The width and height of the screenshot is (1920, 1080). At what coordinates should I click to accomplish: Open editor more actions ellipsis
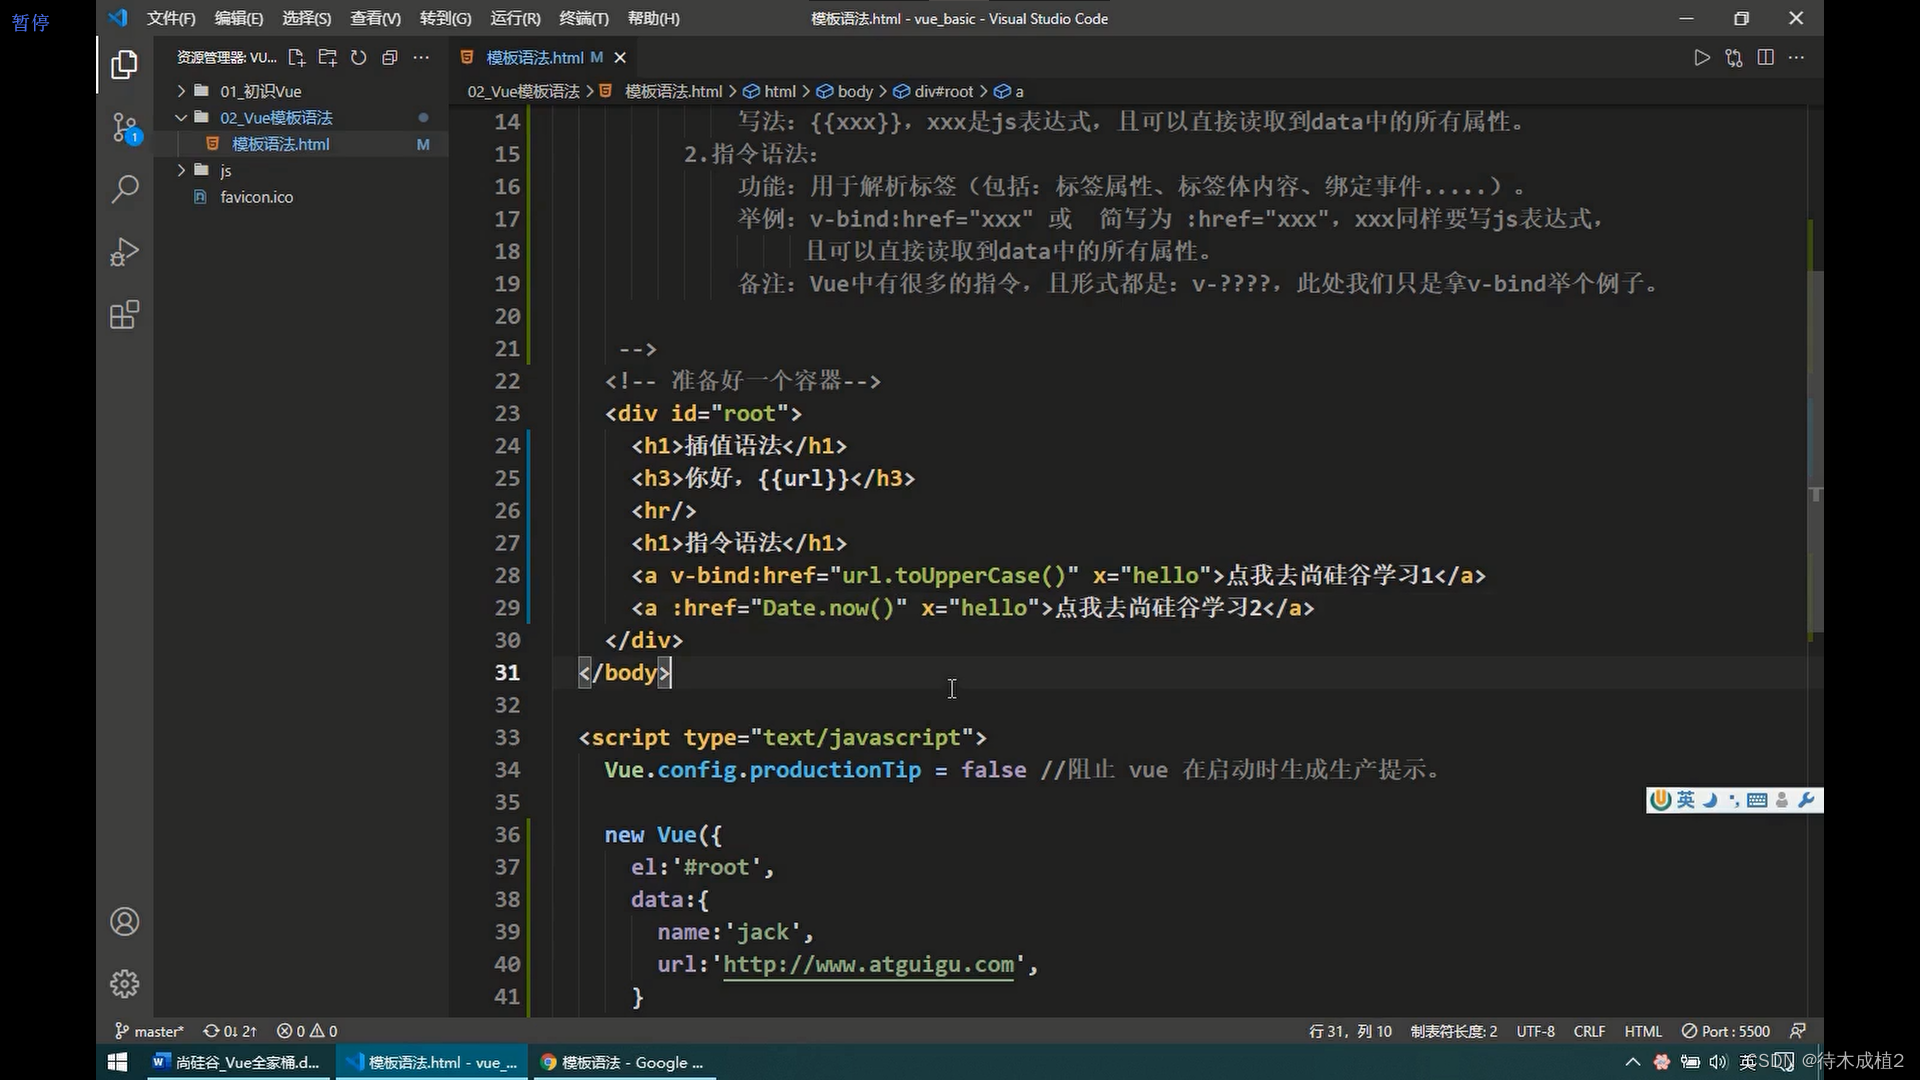pos(1797,58)
